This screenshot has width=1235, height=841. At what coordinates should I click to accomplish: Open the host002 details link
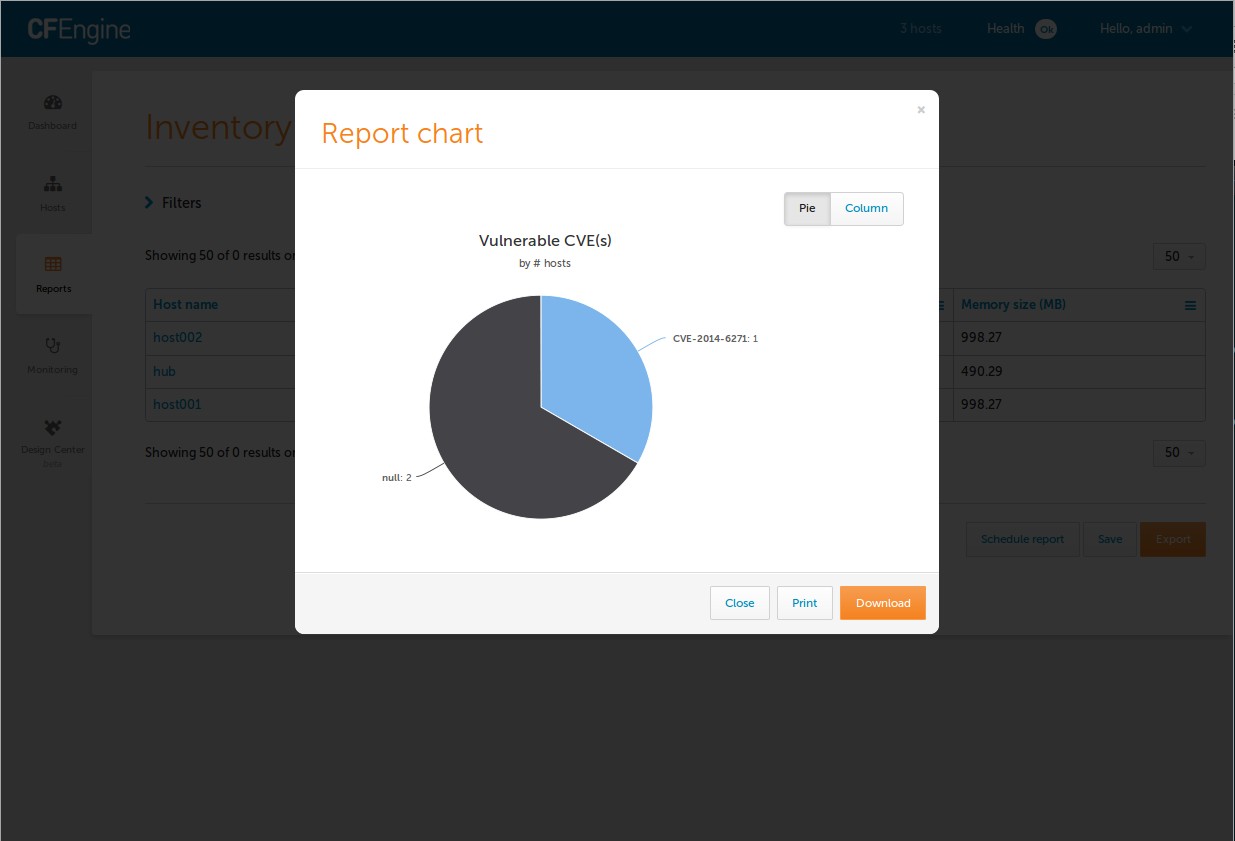point(177,337)
